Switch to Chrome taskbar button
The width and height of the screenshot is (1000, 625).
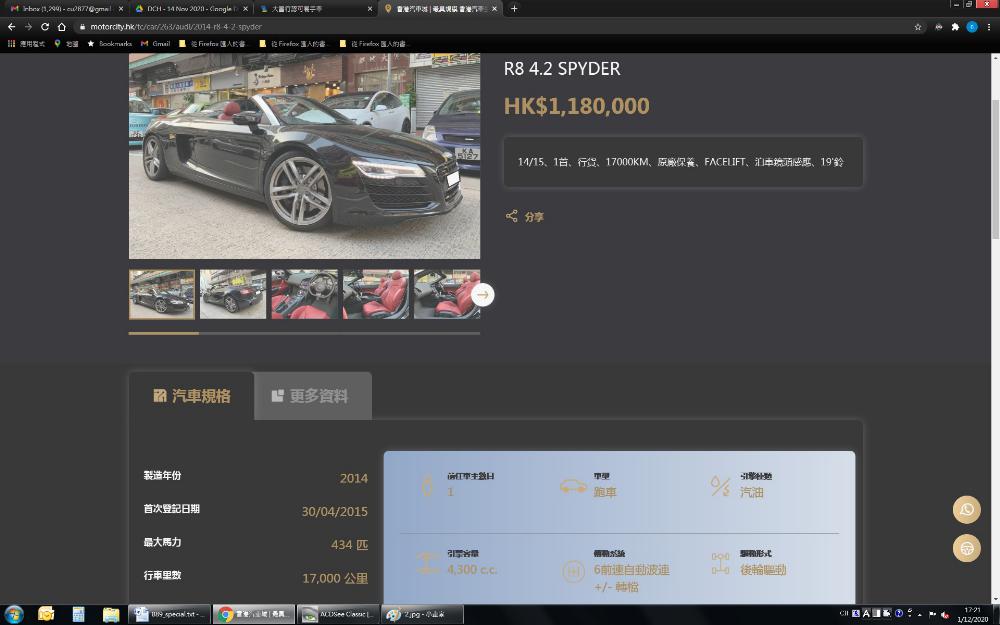(x=254, y=614)
